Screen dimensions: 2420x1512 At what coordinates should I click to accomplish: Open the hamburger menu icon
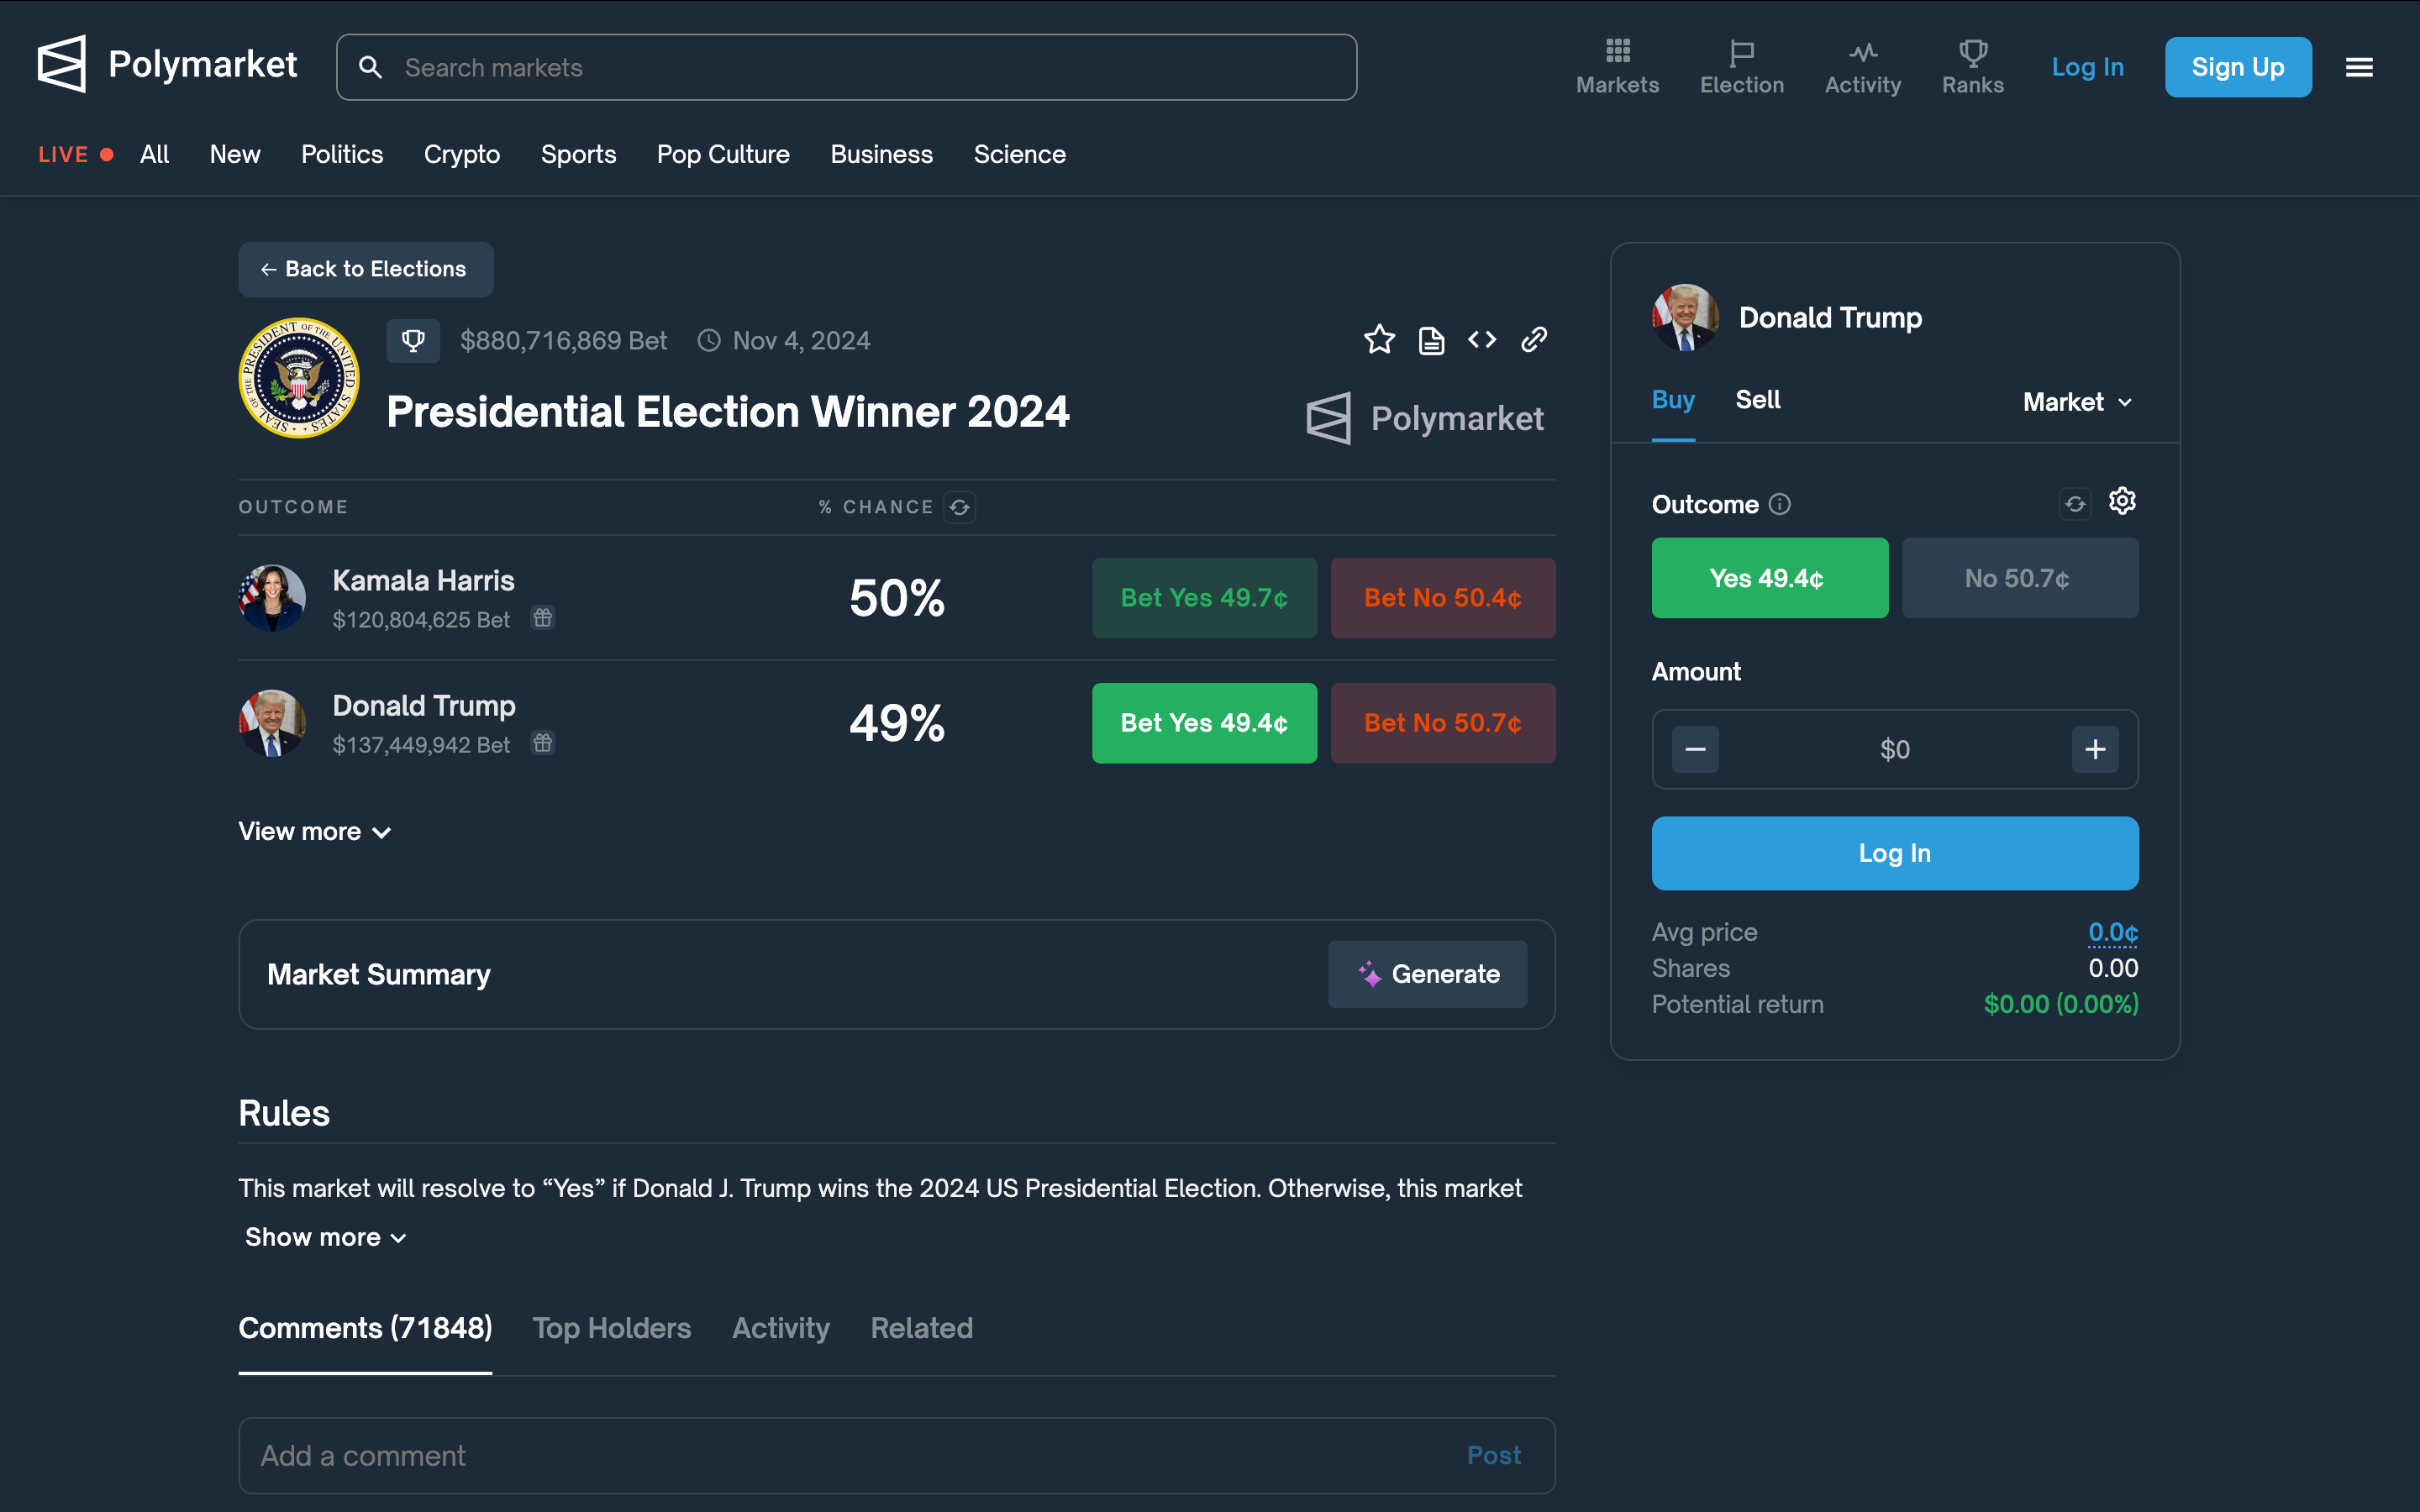2359,67
